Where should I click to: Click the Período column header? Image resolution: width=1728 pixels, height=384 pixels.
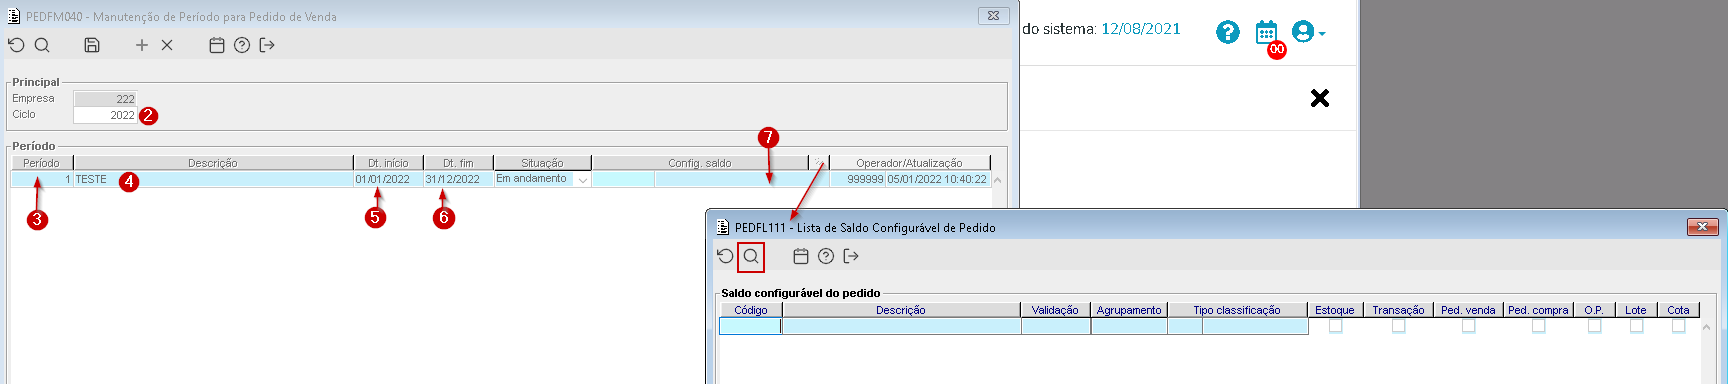point(42,163)
